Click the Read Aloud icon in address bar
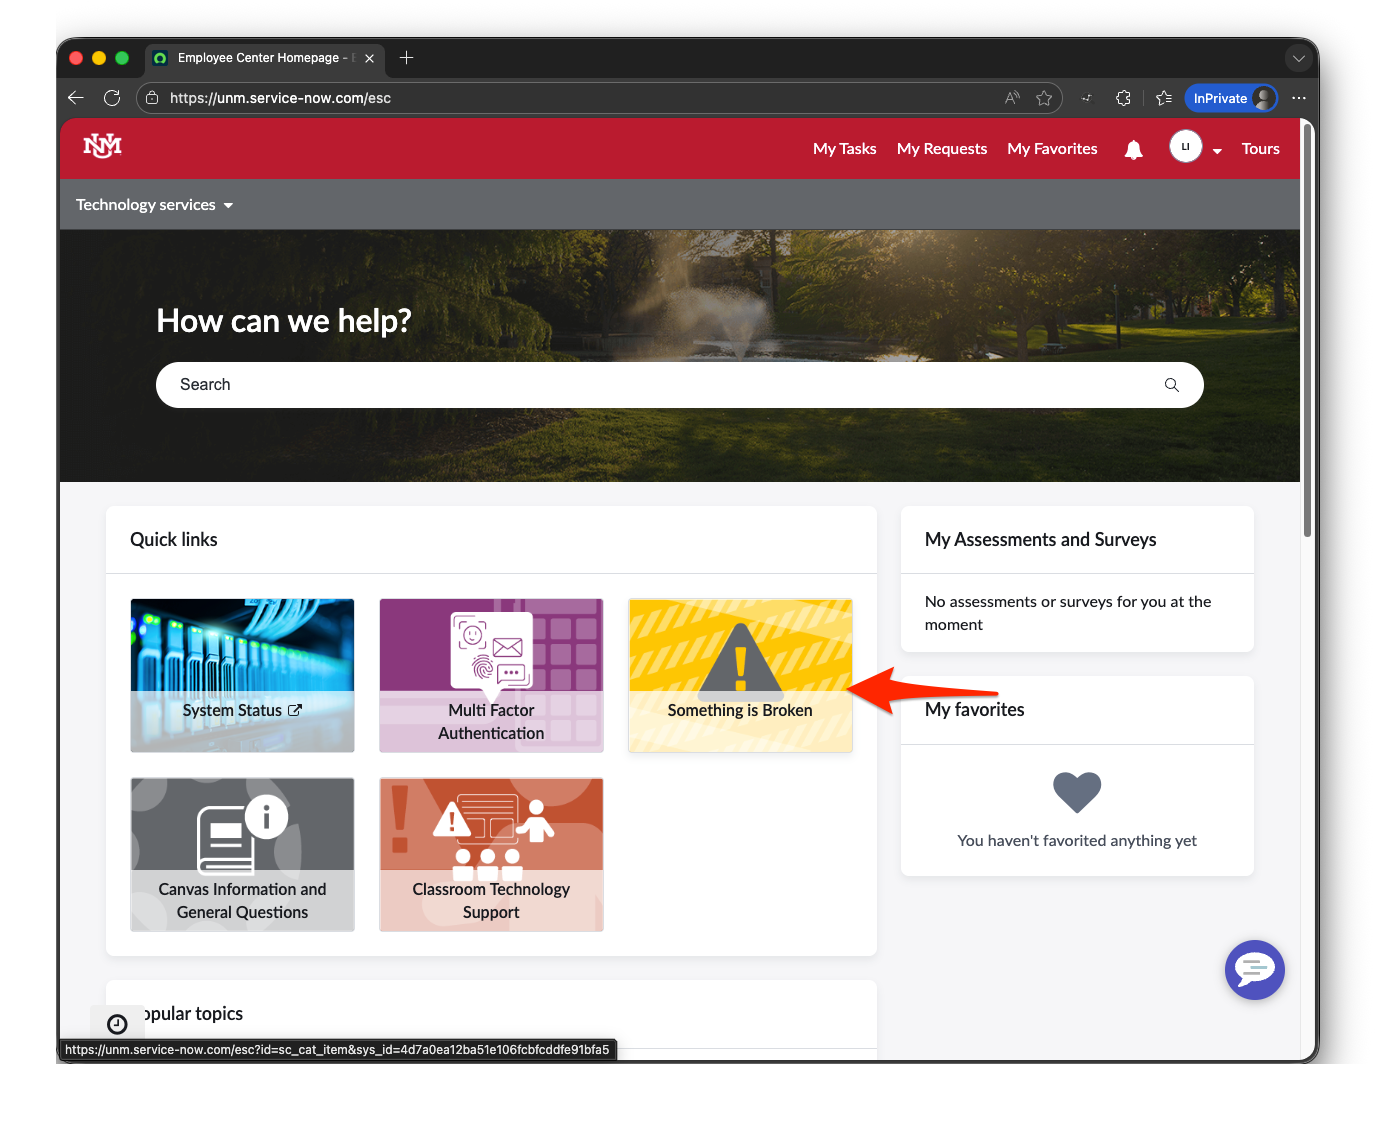The image size is (1375, 1138). [1011, 98]
